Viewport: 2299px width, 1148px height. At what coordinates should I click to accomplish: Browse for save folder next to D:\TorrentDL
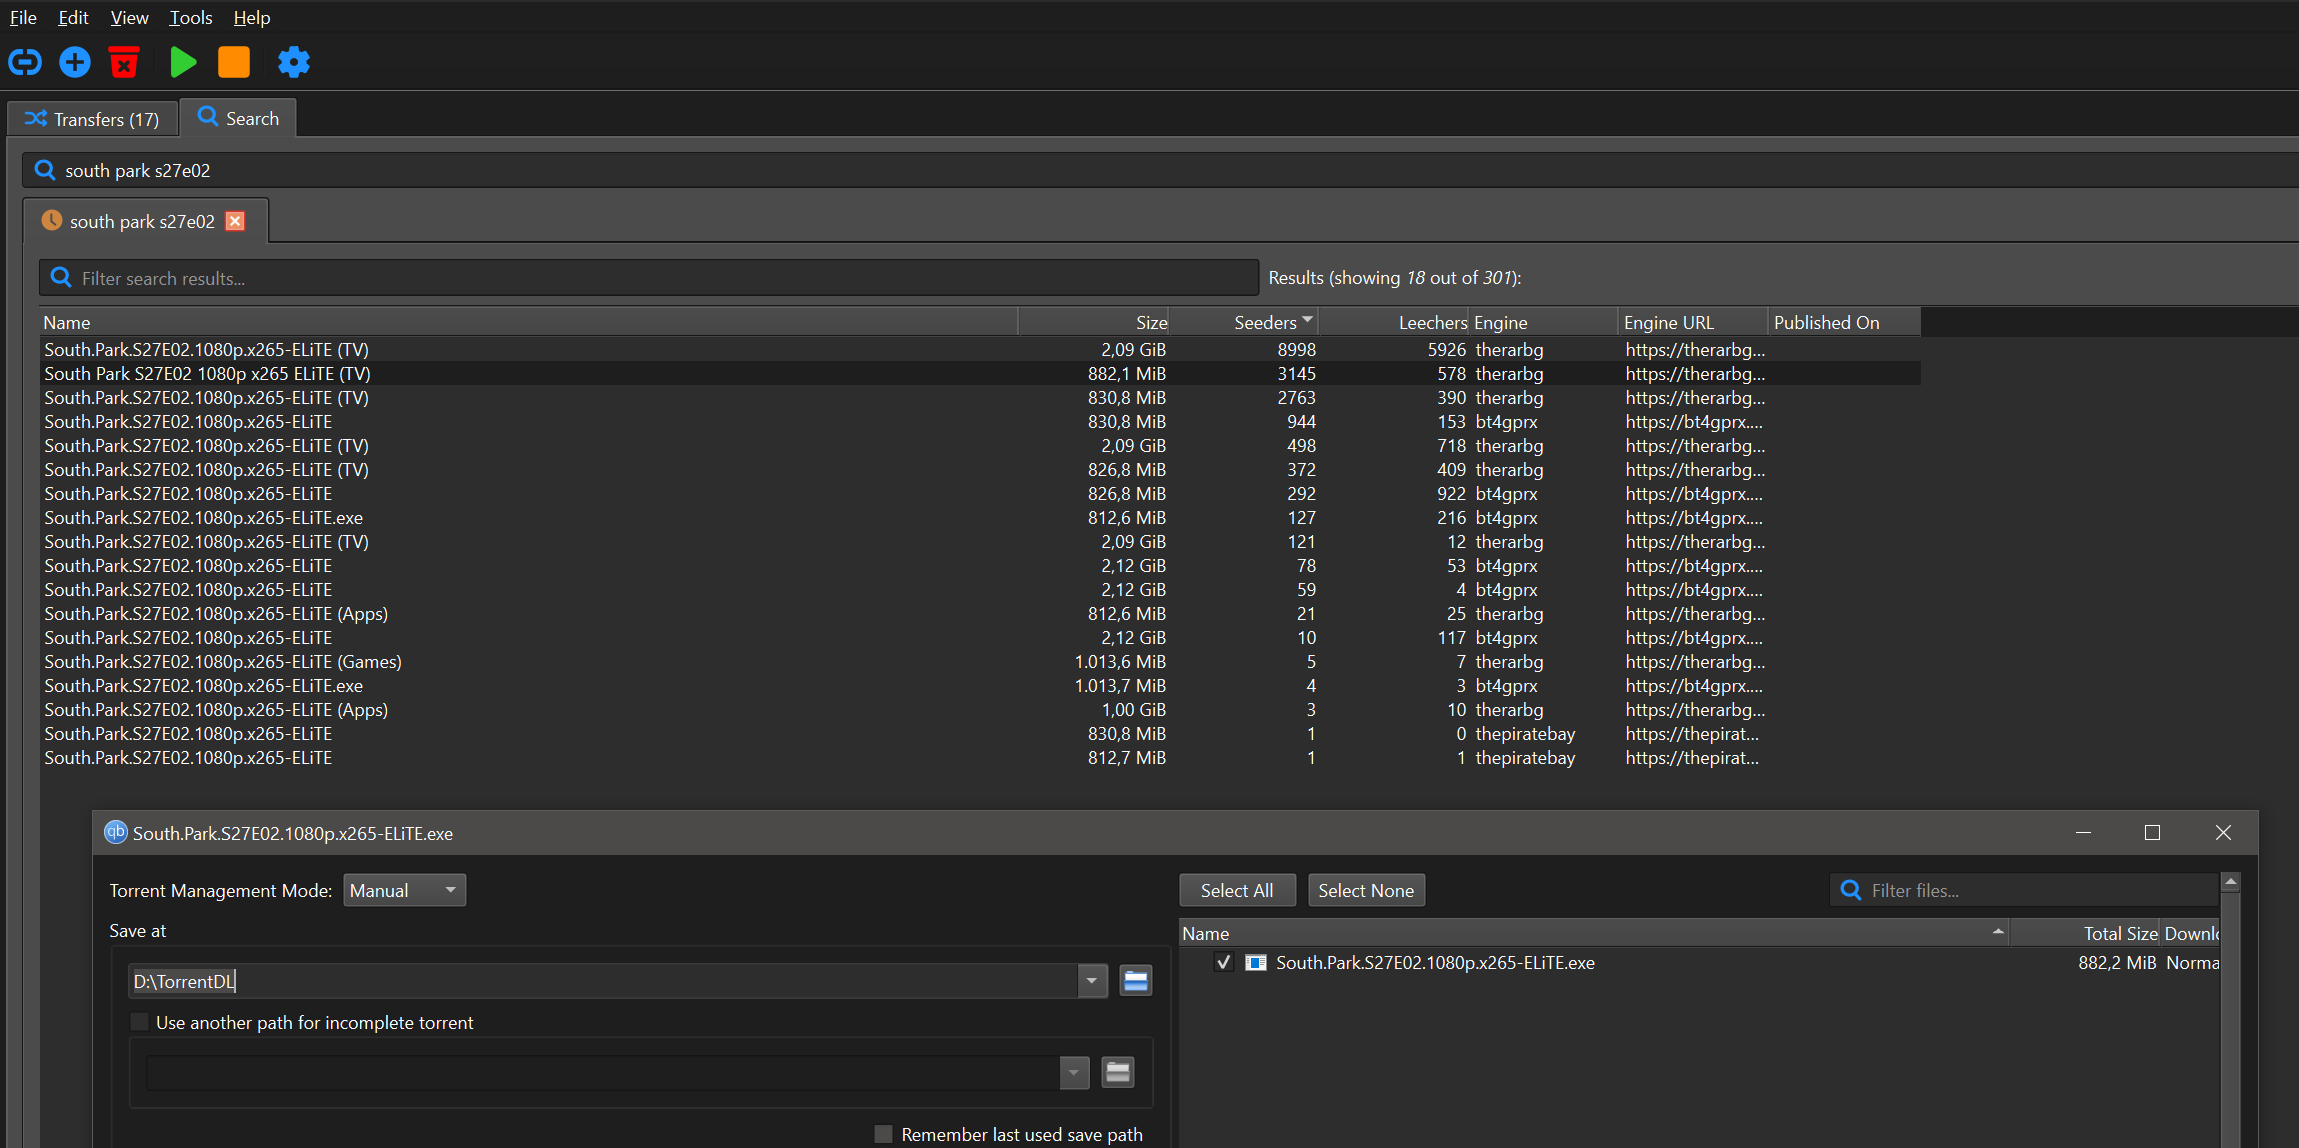pyautogui.click(x=1136, y=981)
